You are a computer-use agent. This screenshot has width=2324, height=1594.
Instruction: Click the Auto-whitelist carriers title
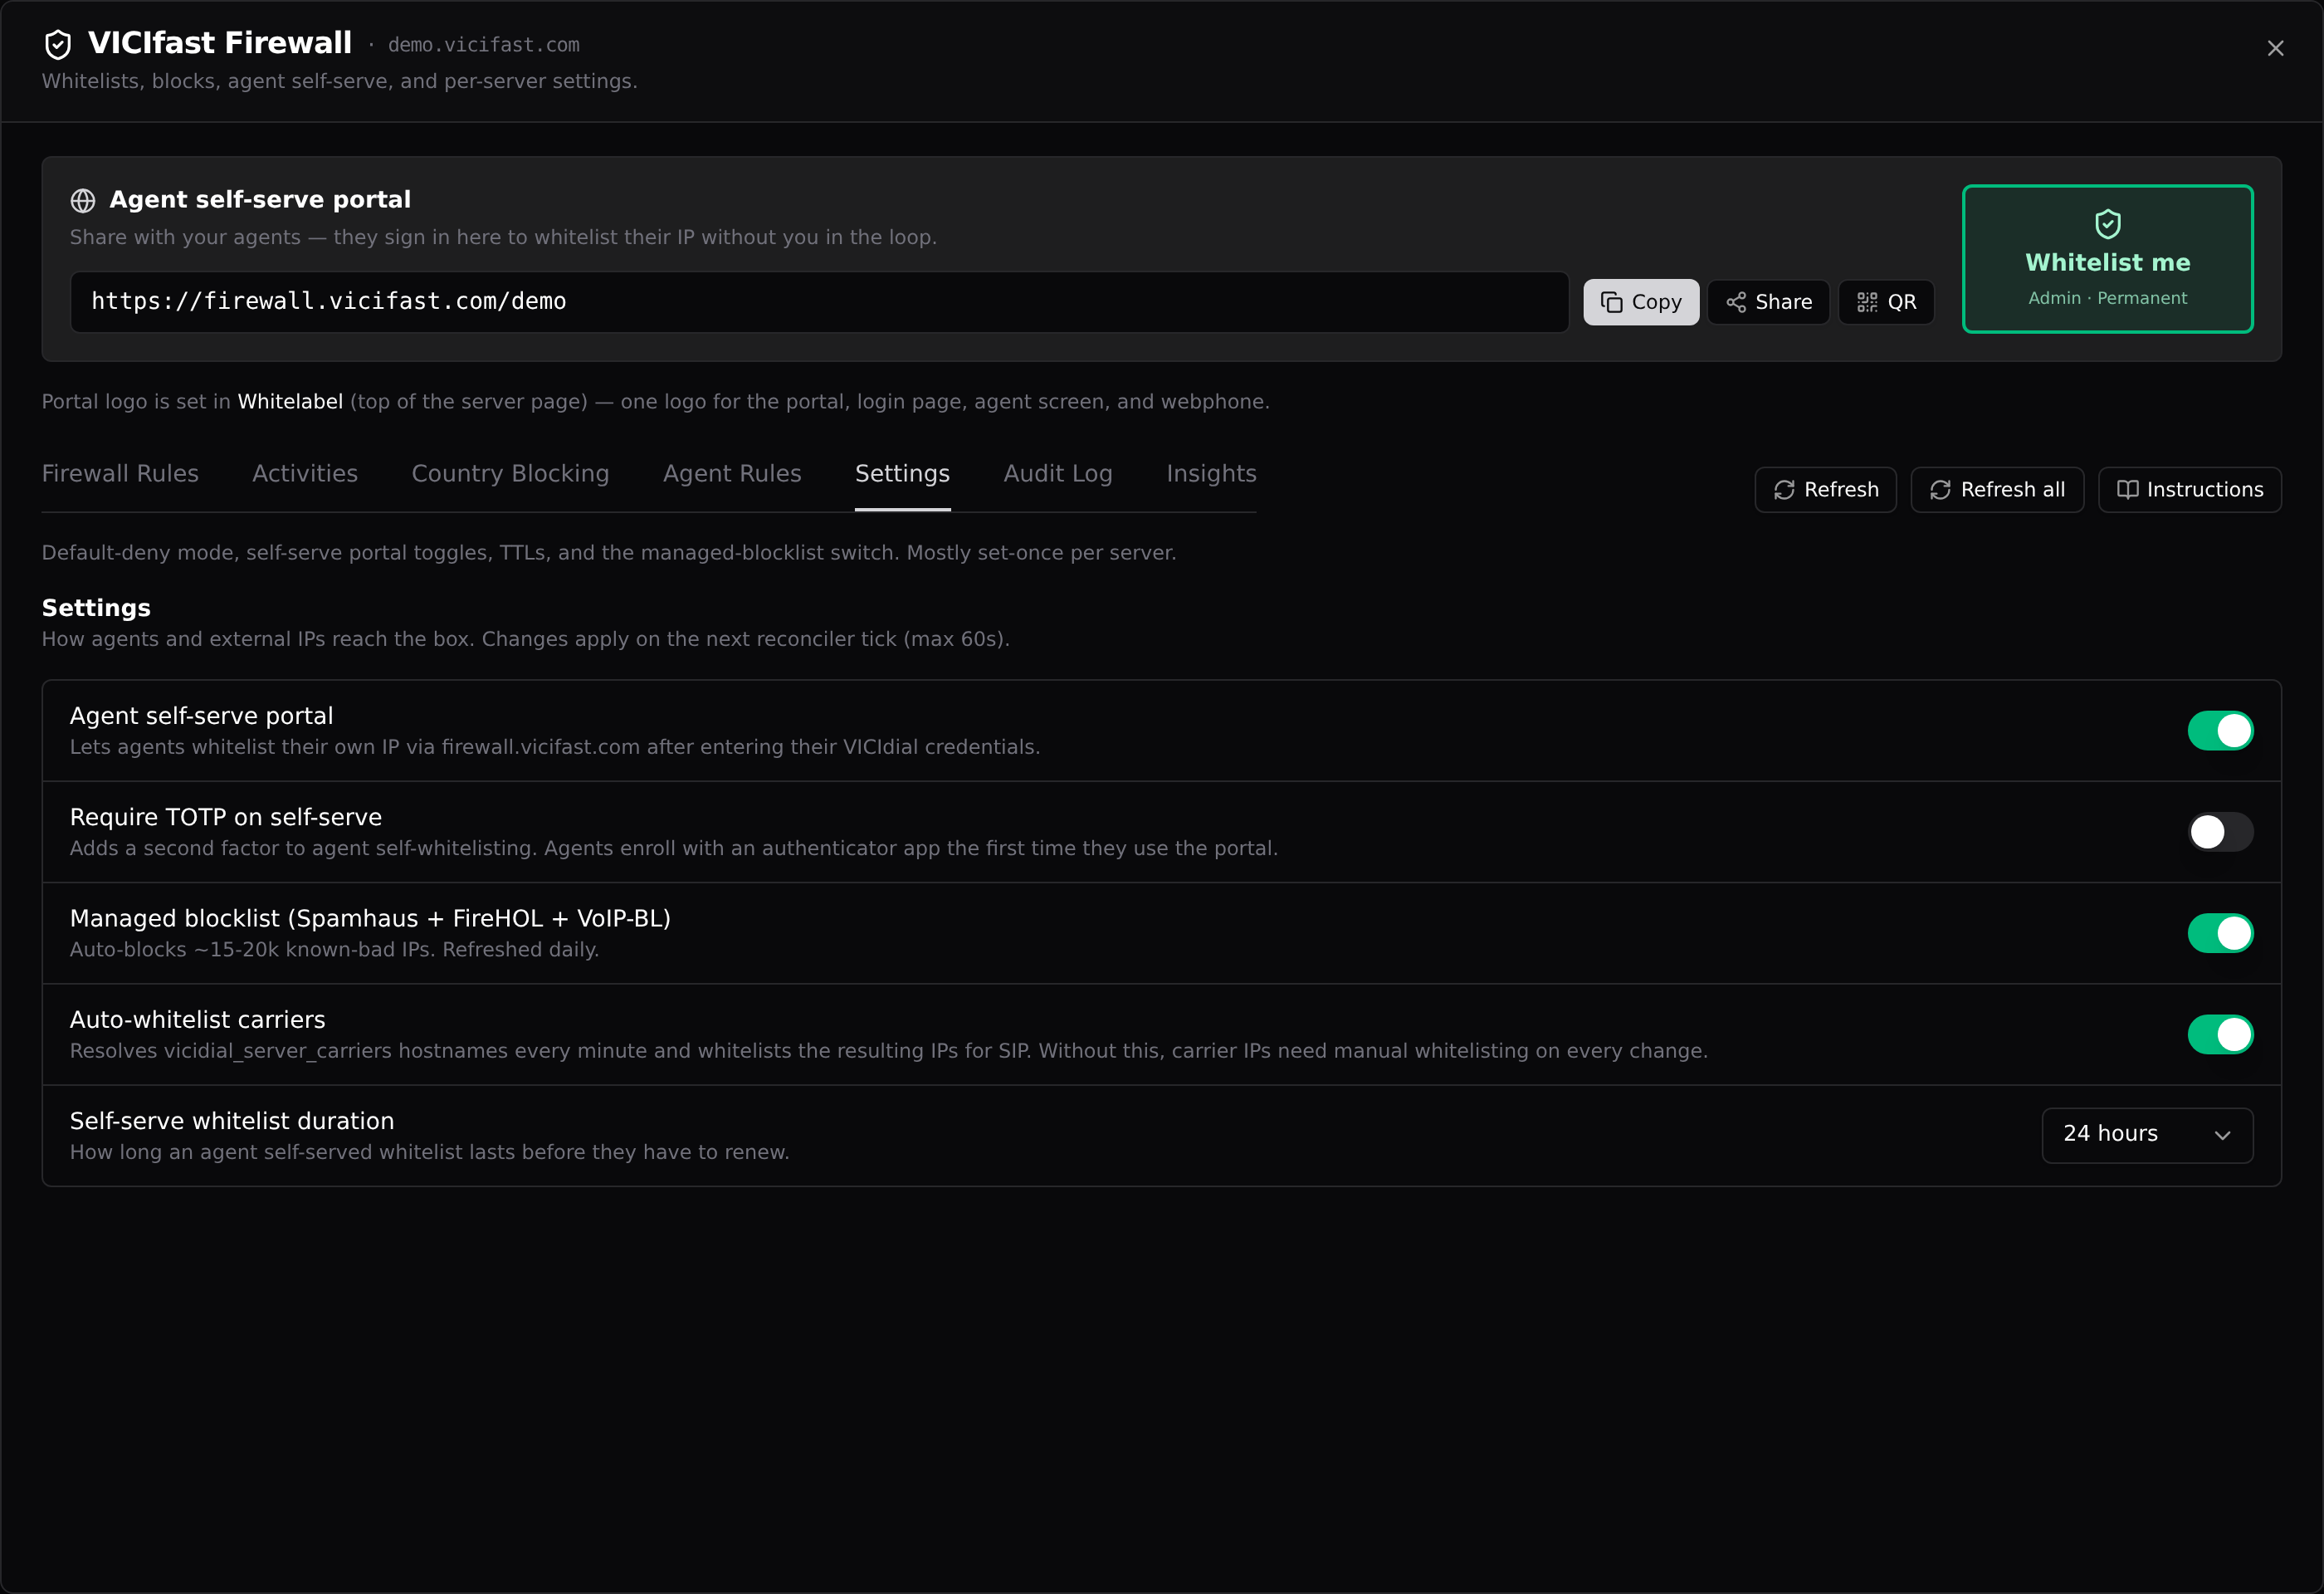(197, 1020)
